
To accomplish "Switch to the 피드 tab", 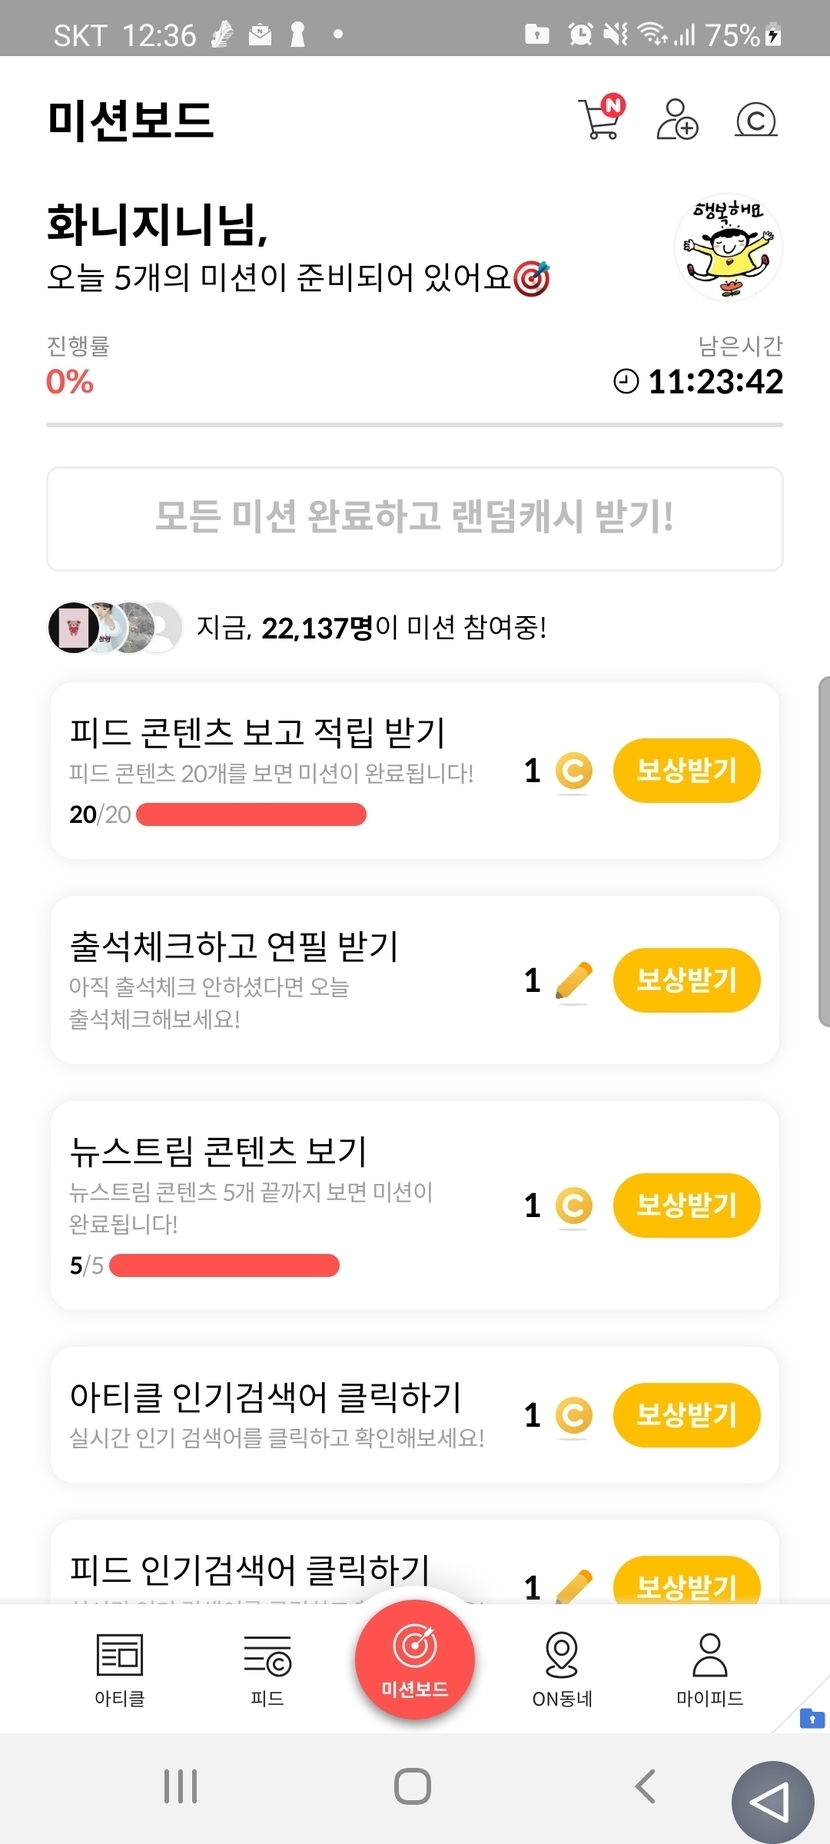I will pyautogui.click(x=267, y=1669).
